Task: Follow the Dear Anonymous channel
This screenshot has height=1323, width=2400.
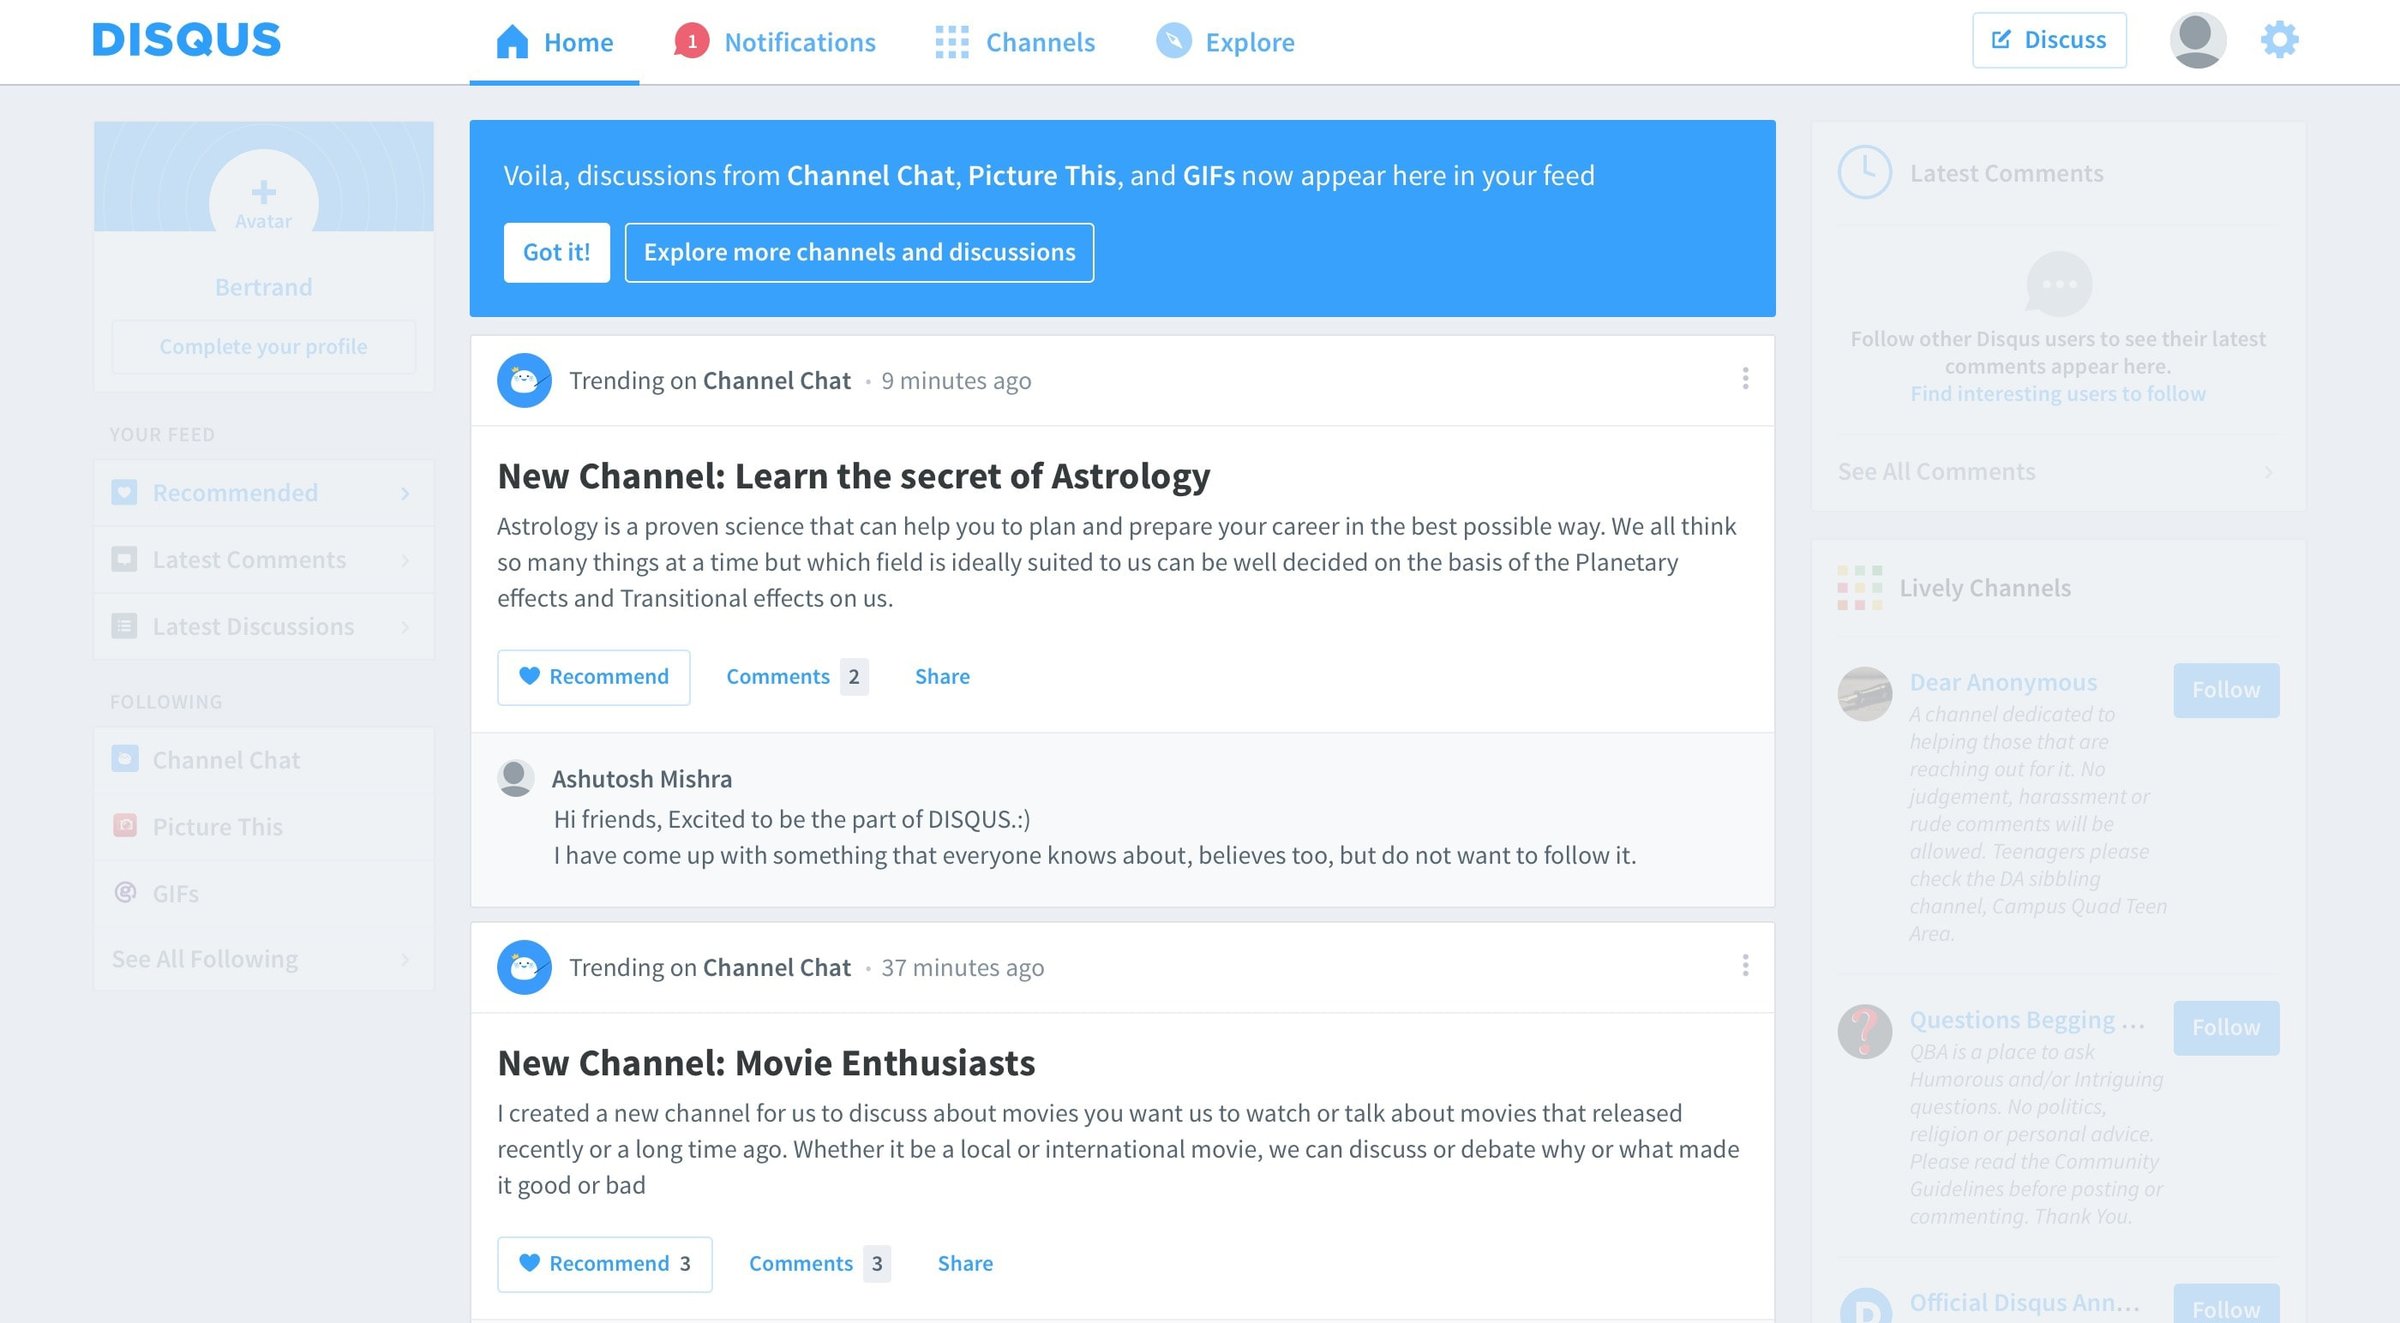Action: click(x=2226, y=690)
